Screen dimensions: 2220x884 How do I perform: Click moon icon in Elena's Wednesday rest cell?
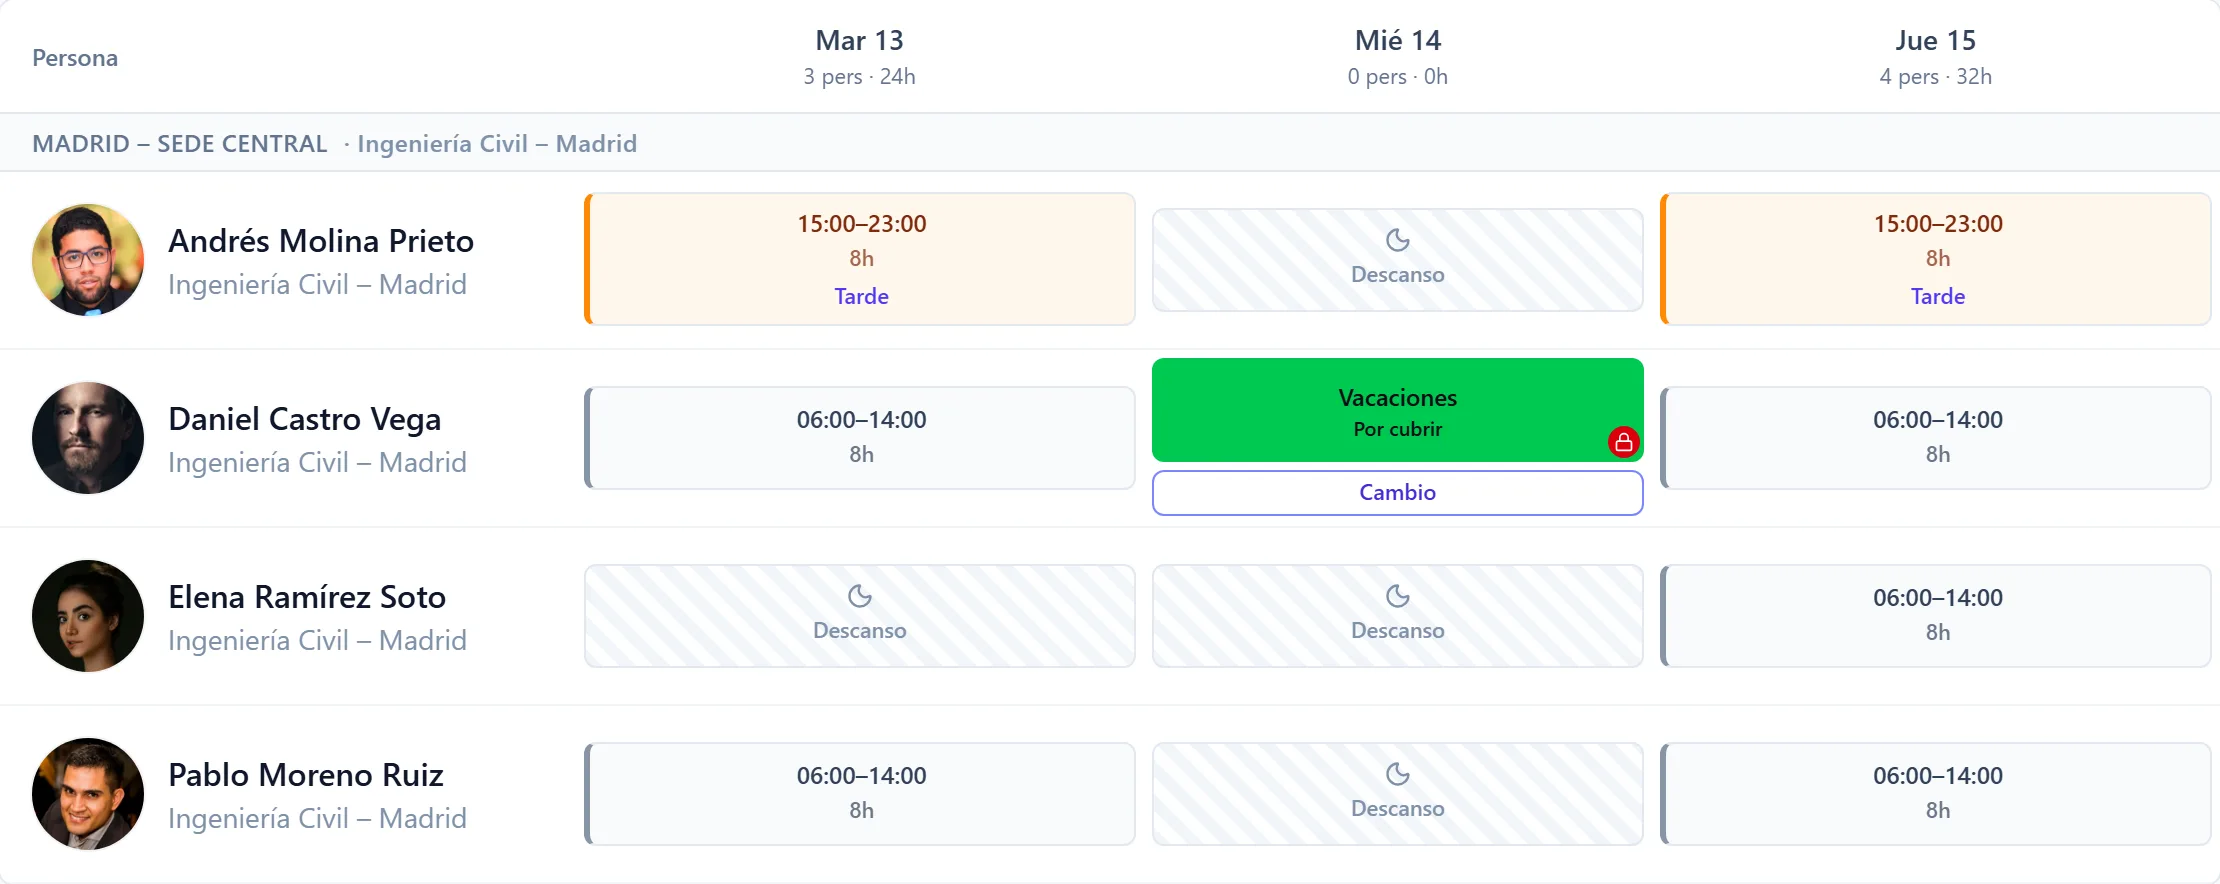[x=1398, y=596]
